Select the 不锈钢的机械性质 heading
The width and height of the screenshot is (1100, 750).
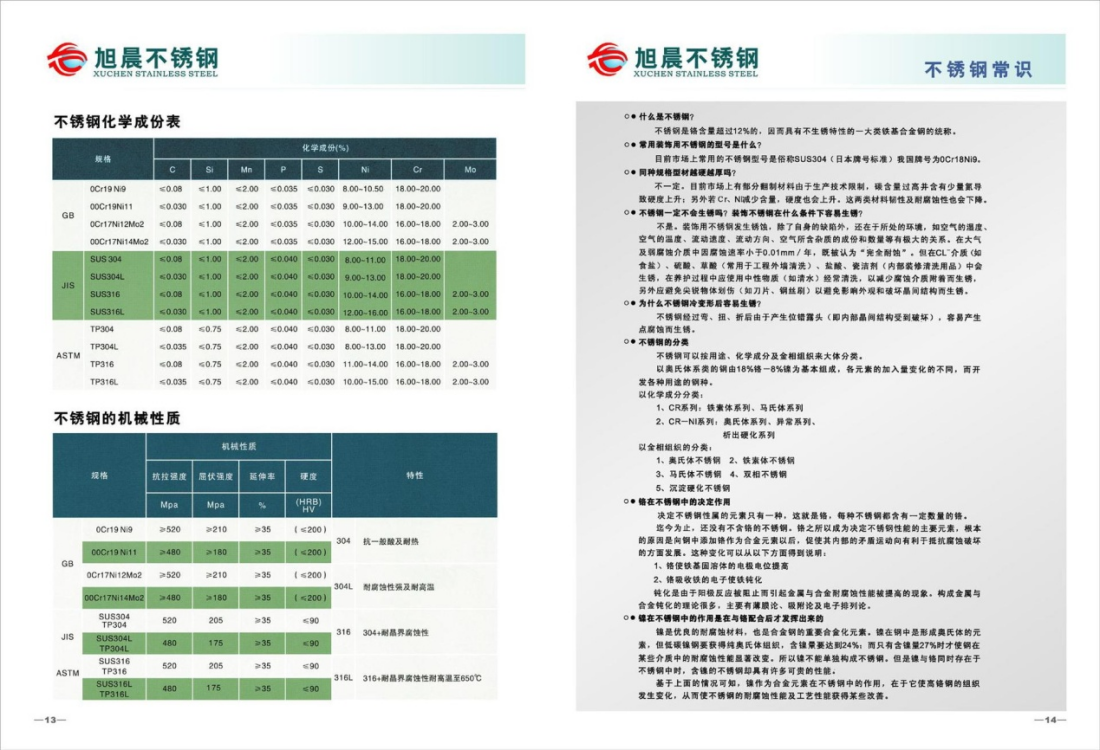(x=117, y=418)
